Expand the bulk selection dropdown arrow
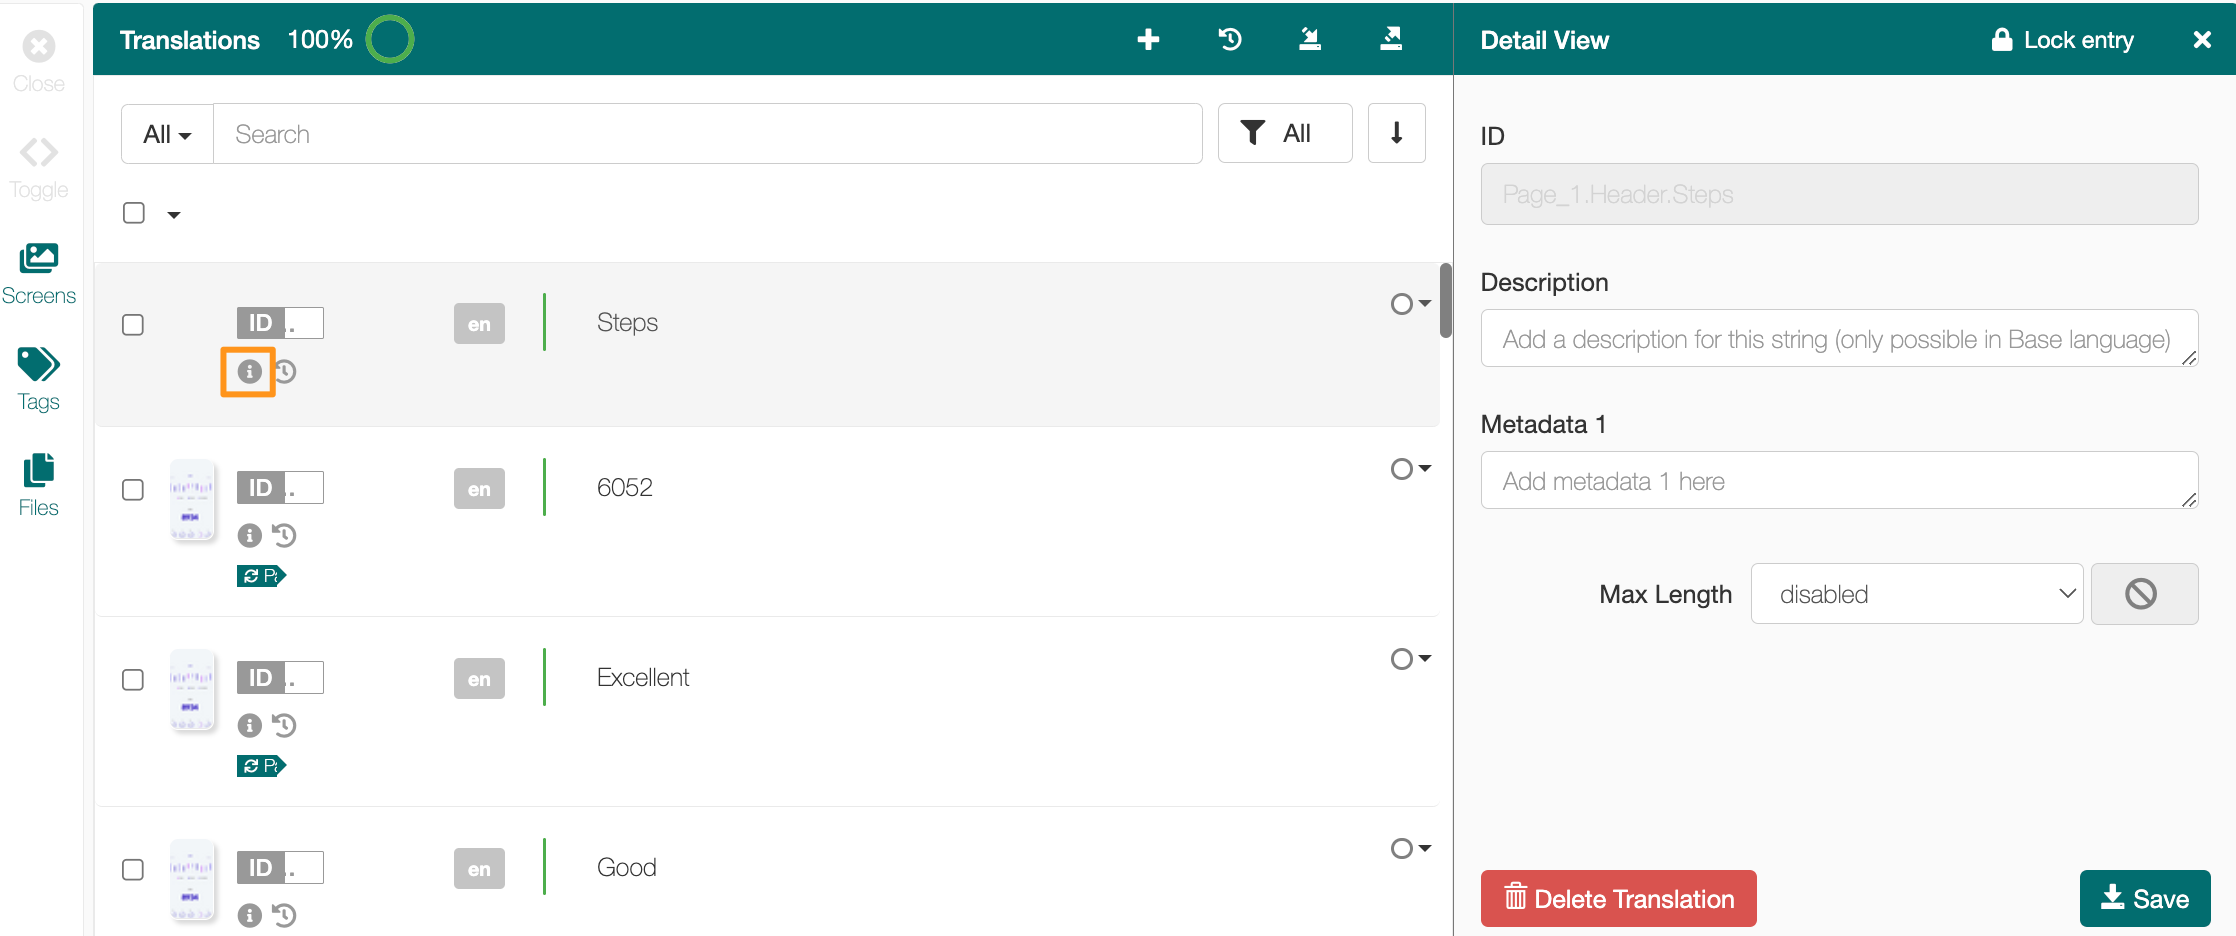This screenshot has width=2236, height=936. click(174, 215)
